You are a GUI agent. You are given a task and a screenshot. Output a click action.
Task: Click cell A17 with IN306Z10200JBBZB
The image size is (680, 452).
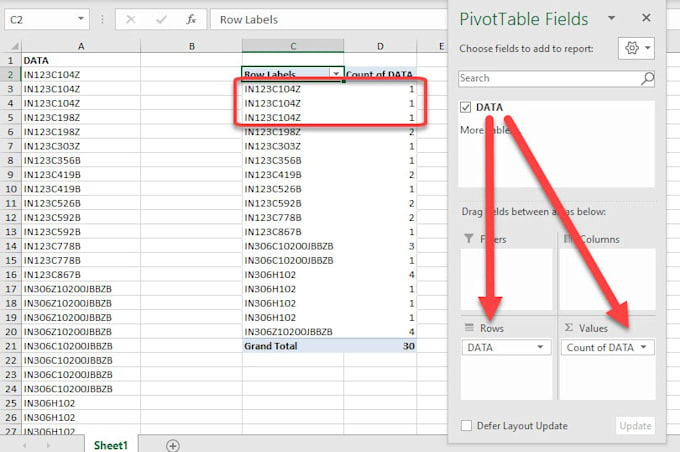(x=81, y=289)
